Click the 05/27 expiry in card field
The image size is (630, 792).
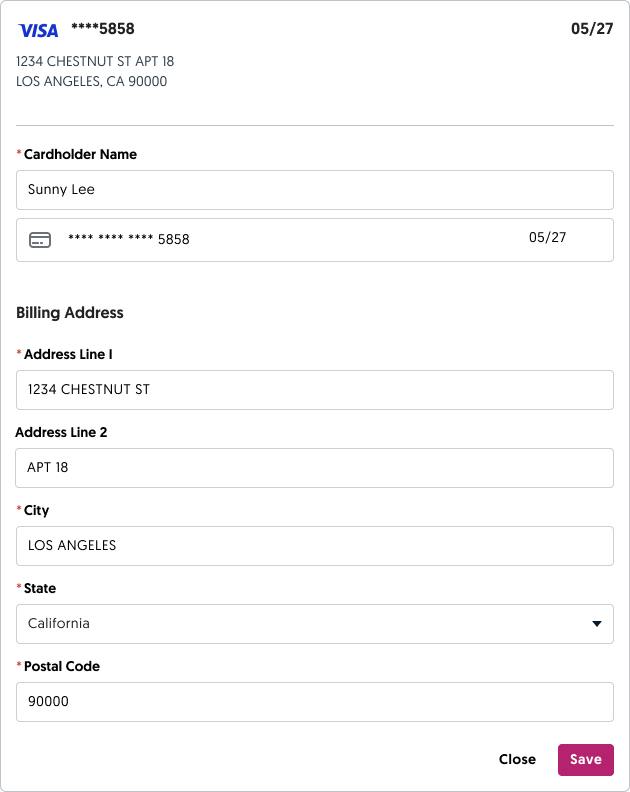tap(547, 238)
